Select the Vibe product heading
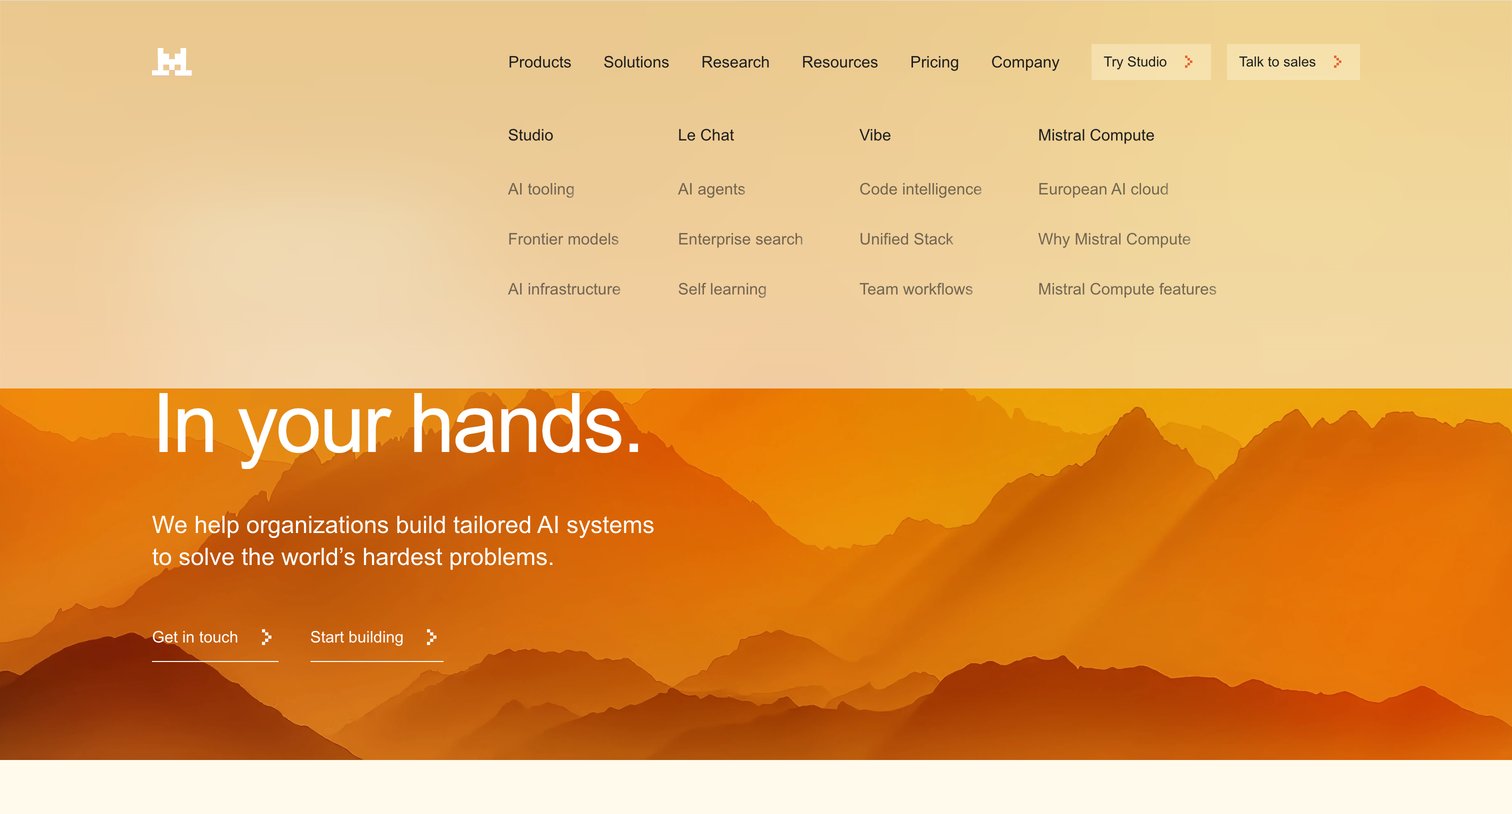Image resolution: width=1512 pixels, height=814 pixels. (875, 135)
